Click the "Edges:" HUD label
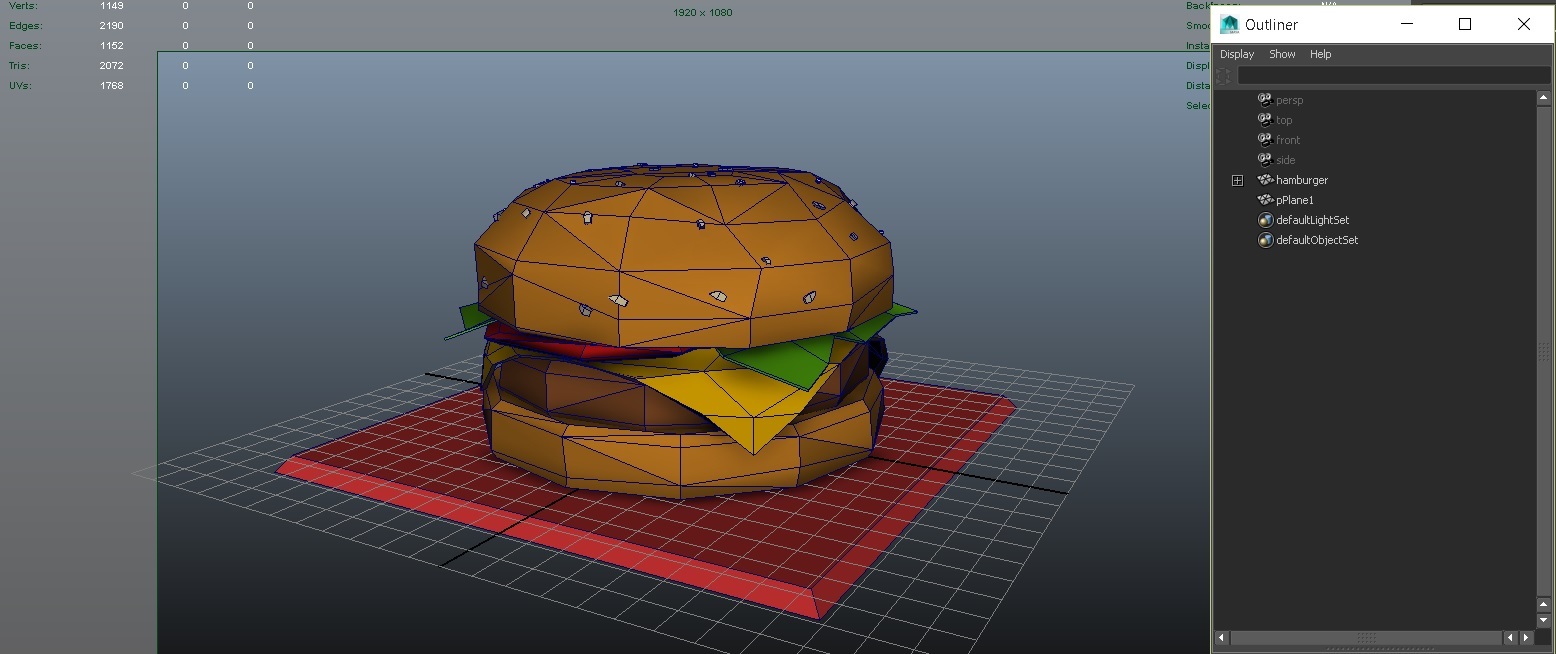This screenshot has height=654, width=1556. [25, 25]
